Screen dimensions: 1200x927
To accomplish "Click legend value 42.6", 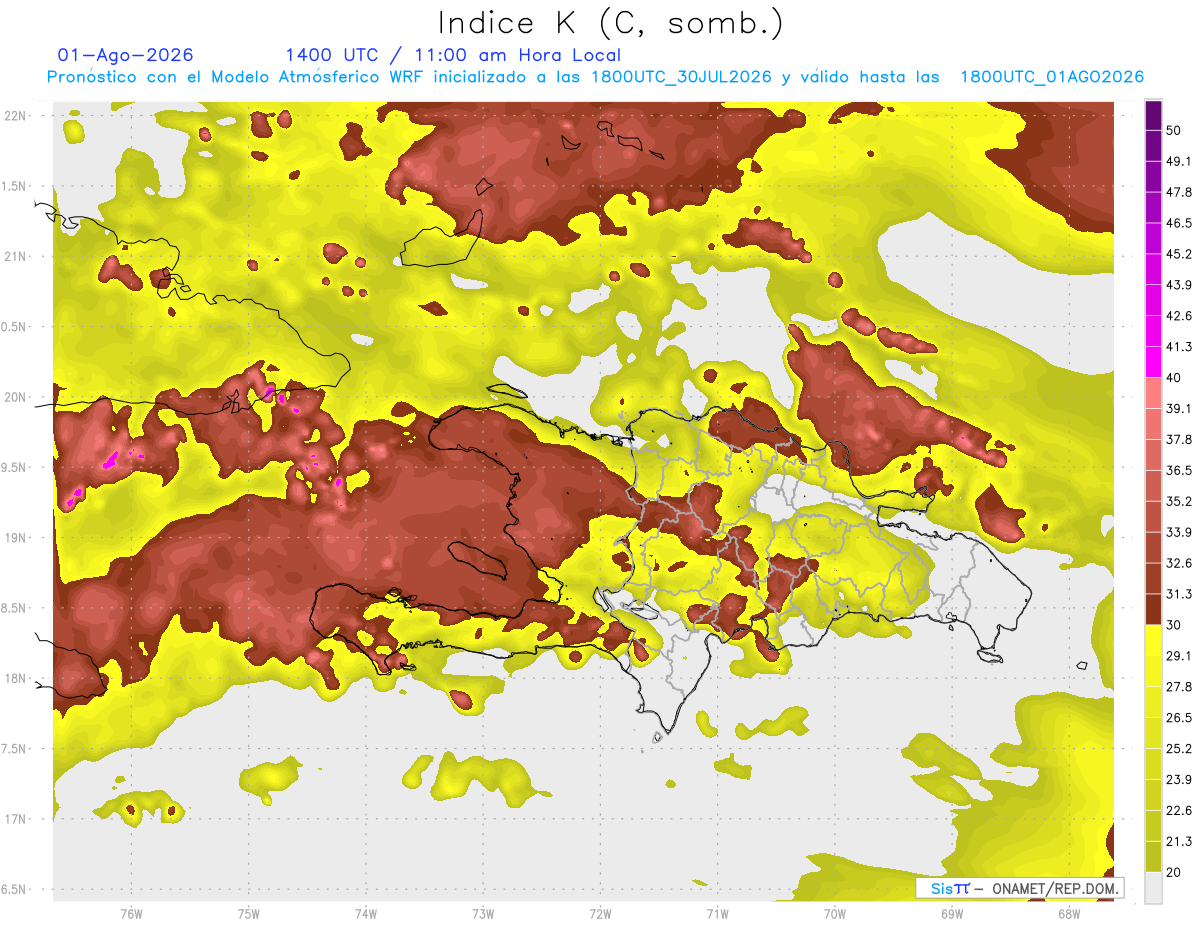I will pos(1178,316).
